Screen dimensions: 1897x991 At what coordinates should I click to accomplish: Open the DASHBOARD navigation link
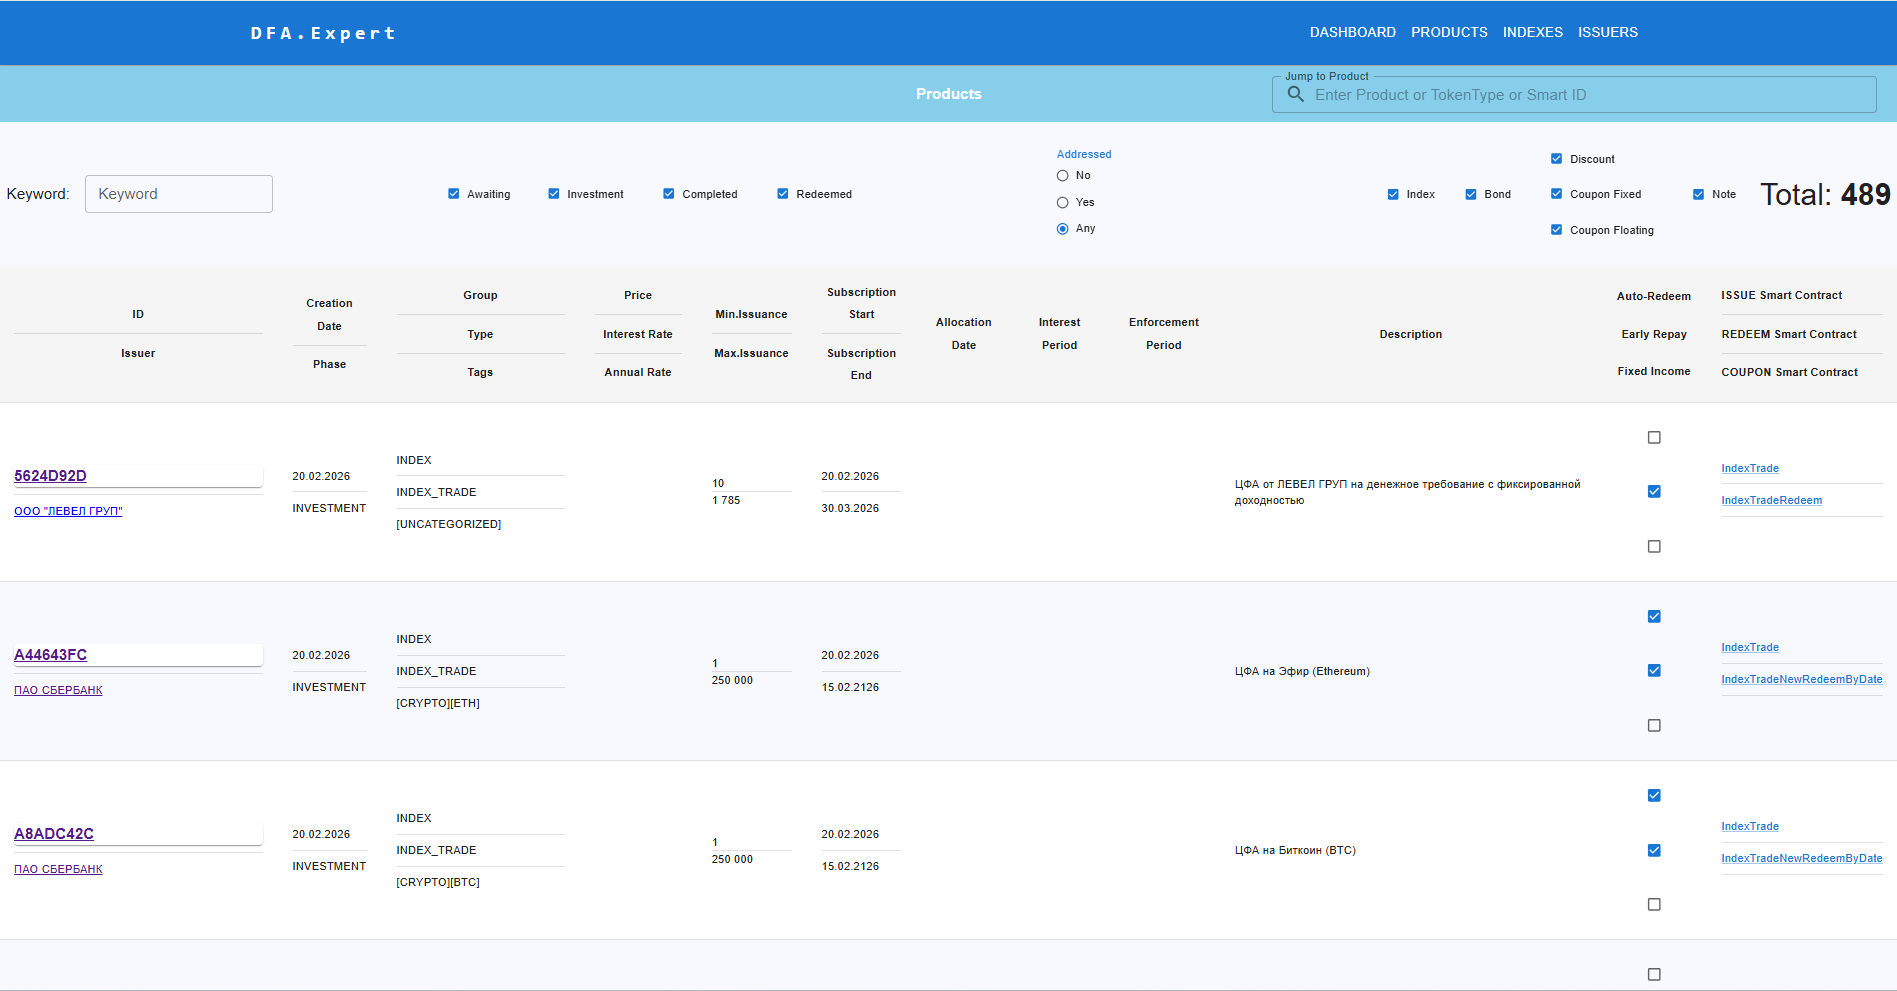tap(1353, 32)
